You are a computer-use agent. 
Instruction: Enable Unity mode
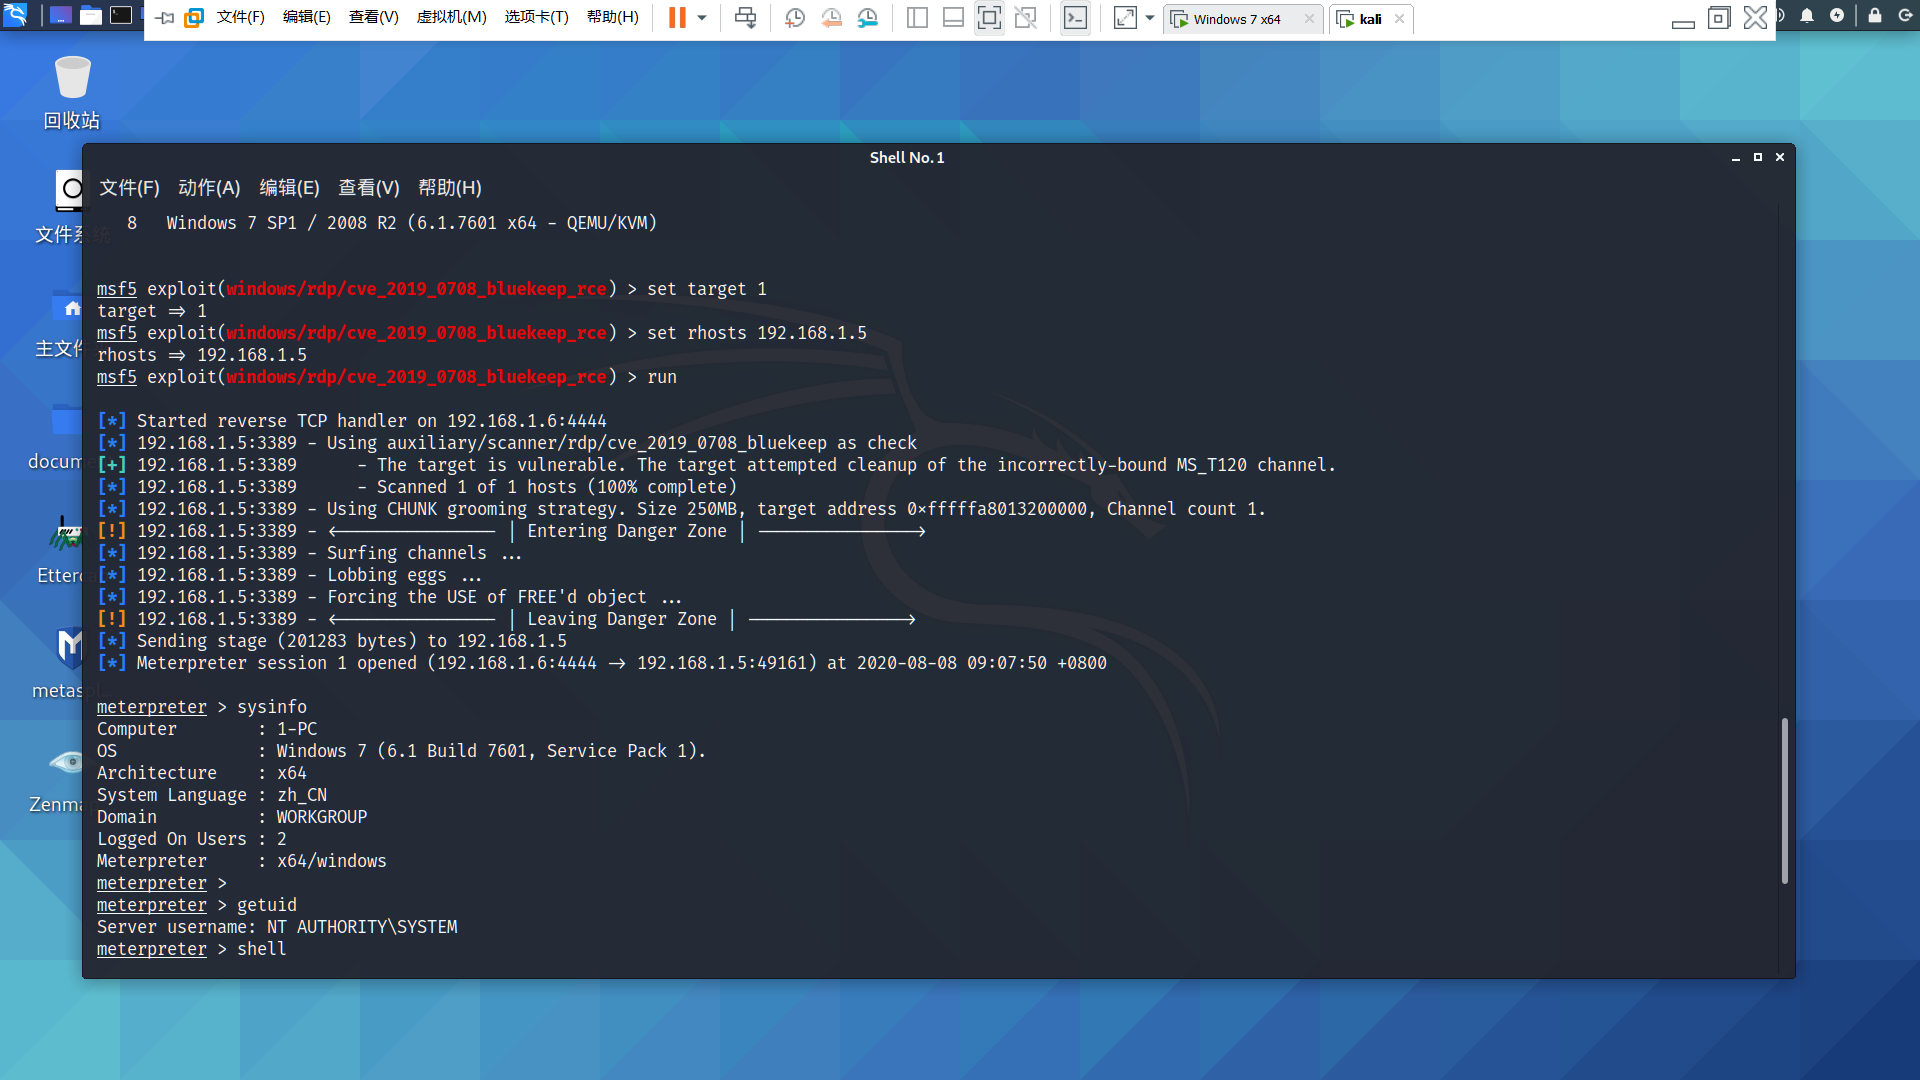point(1025,17)
